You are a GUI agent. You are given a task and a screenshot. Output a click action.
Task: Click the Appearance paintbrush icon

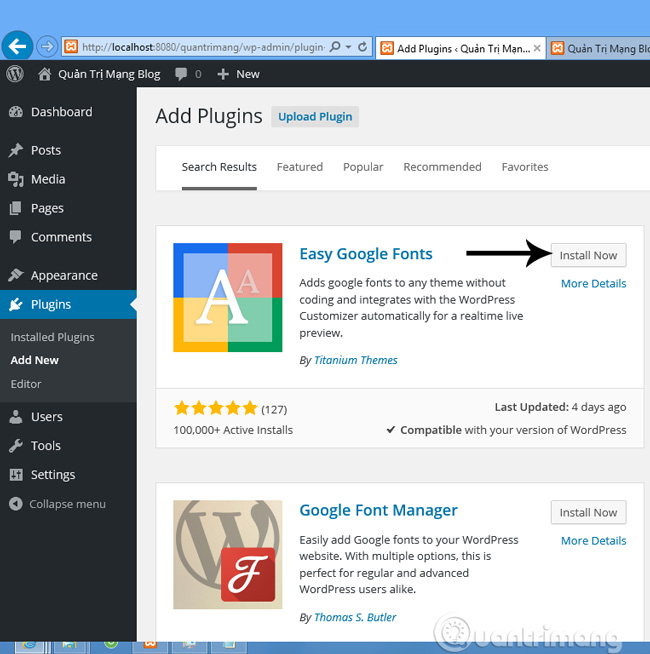[16, 275]
